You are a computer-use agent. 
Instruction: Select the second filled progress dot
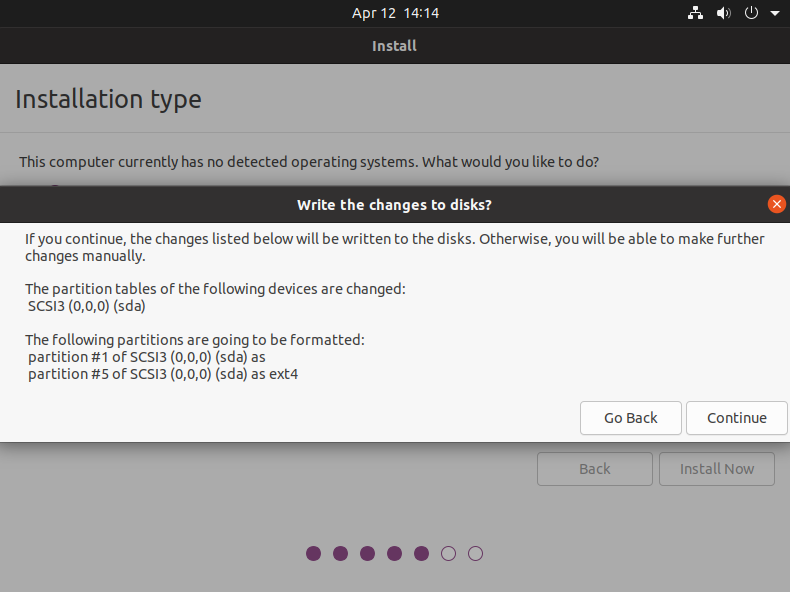[x=341, y=554]
